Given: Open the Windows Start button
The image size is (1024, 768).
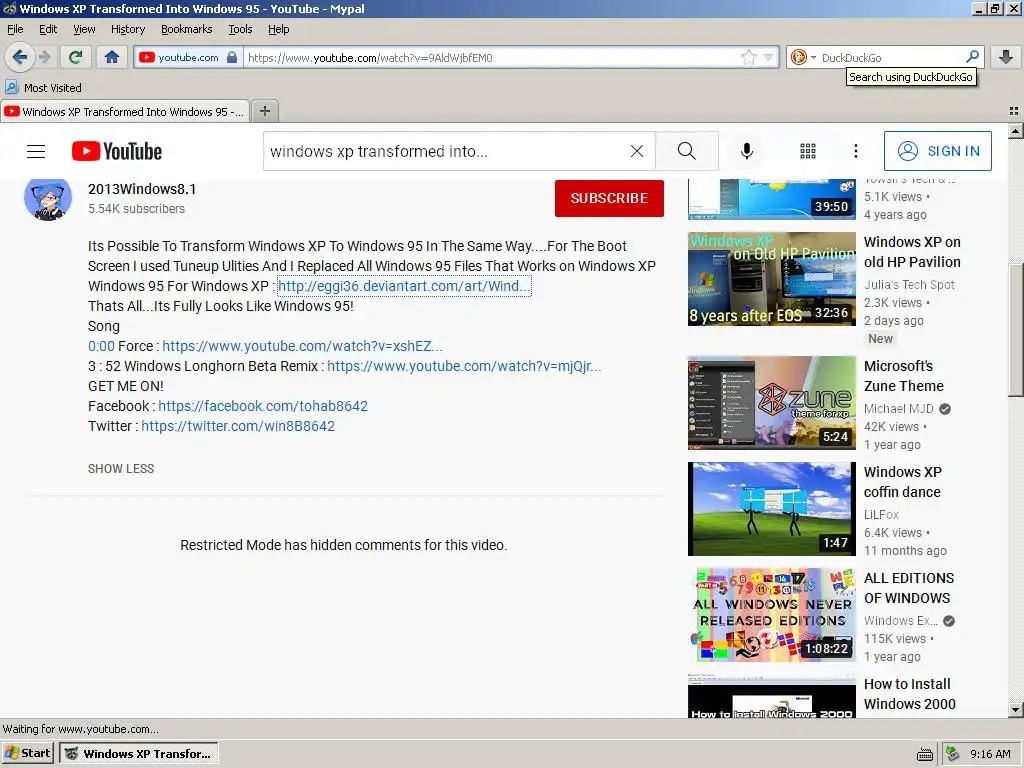Looking at the screenshot, I should [27, 753].
